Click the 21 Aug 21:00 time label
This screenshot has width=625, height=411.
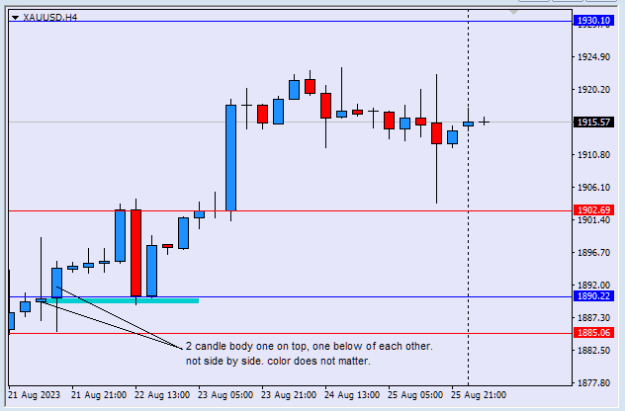99,395
